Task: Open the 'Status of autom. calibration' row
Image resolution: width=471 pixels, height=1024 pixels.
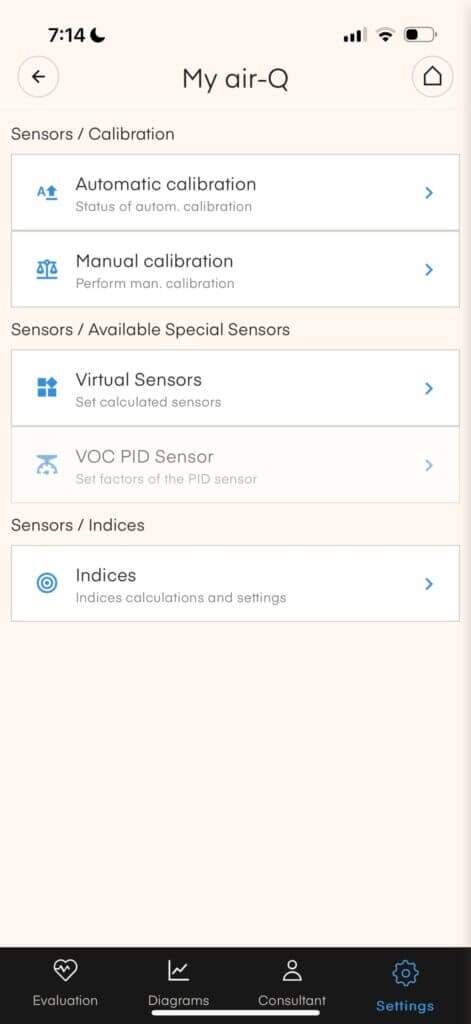Action: 235,193
